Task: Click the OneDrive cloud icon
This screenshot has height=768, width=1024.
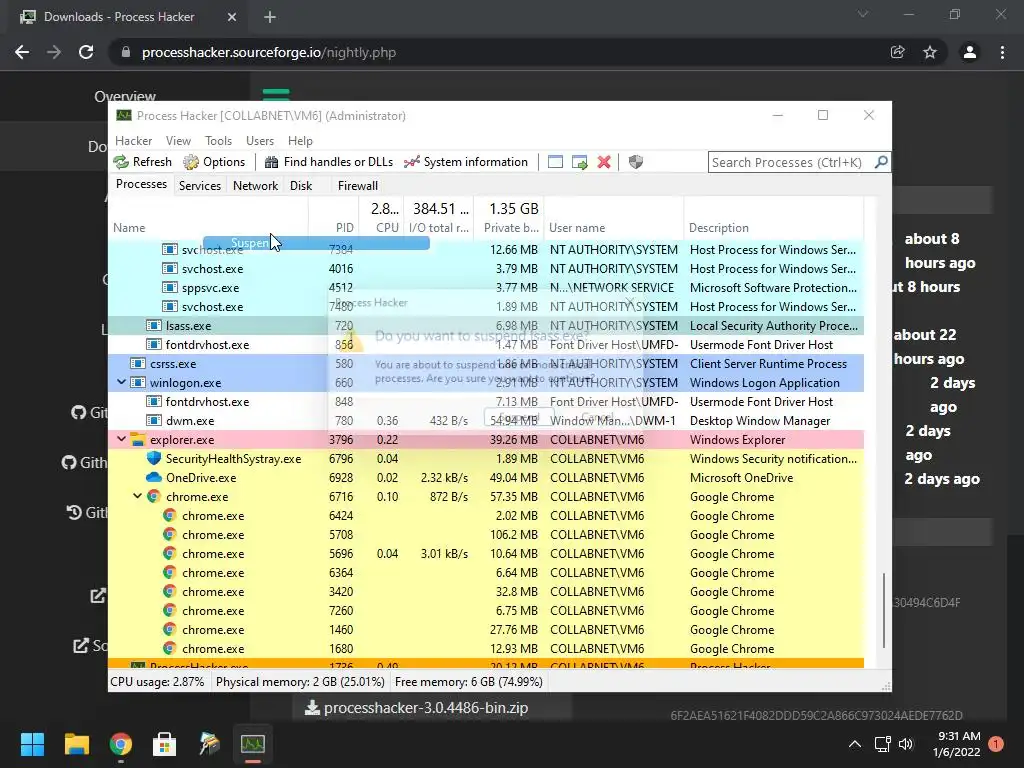Action: coord(153,477)
